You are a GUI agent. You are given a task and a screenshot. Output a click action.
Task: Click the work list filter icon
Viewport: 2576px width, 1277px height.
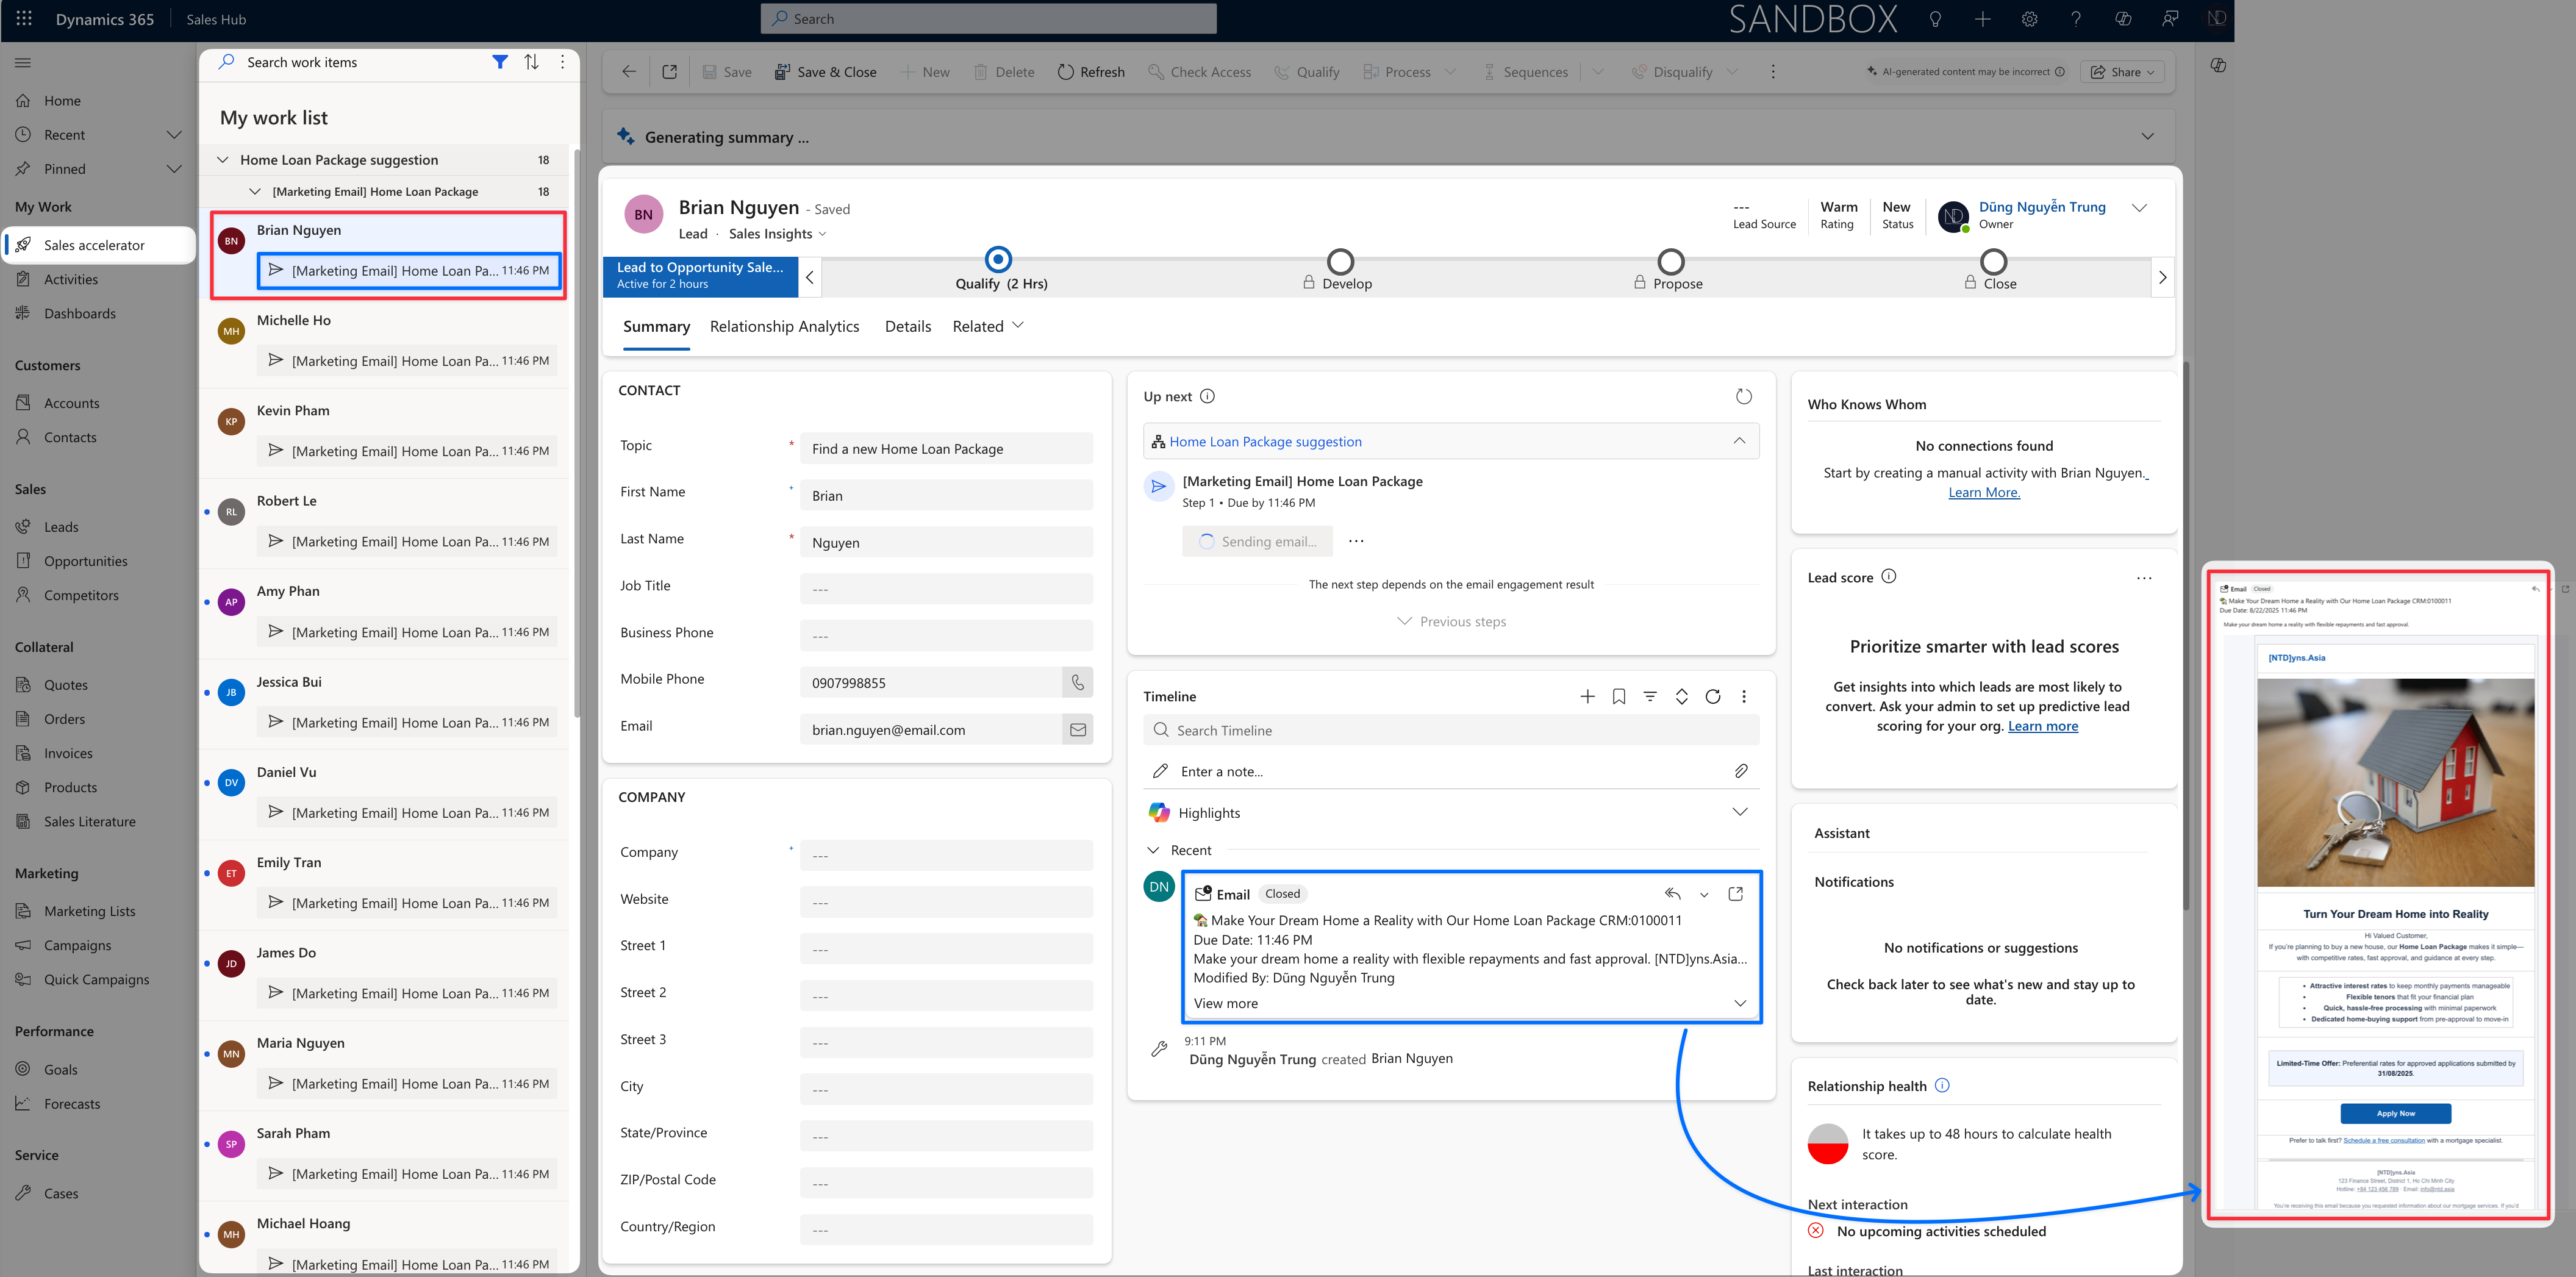point(500,62)
